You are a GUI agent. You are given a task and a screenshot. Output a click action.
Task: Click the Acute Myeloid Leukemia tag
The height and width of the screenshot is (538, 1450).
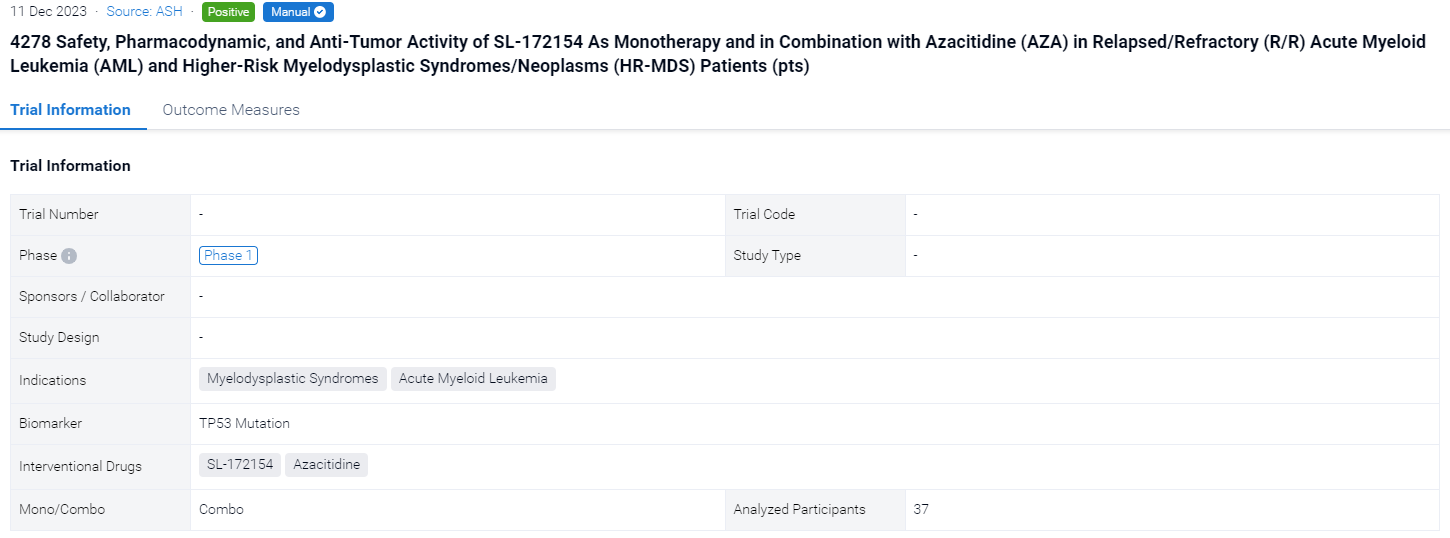(473, 379)
